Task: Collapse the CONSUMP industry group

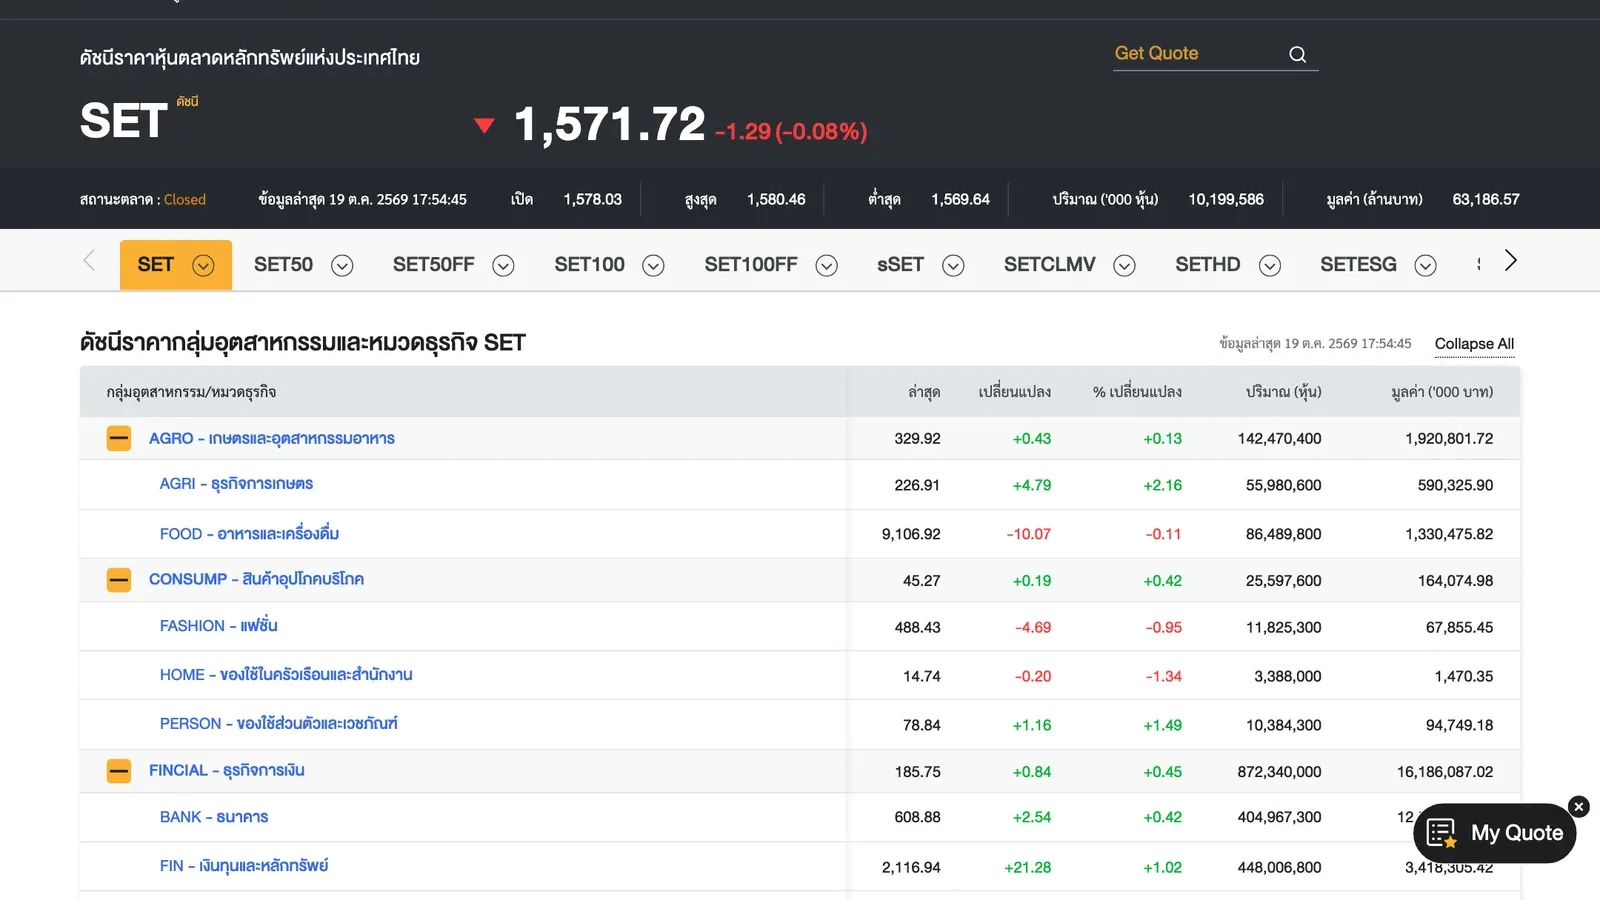Action: point(119,580)
